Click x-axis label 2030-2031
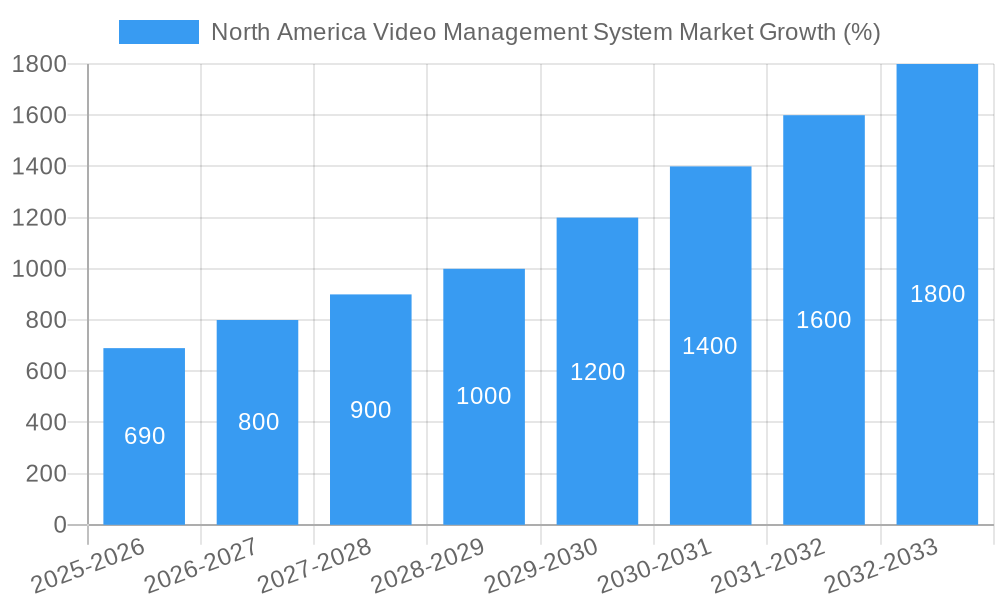The width and height of the screenshot is (1000, 600). click(656, 565)
